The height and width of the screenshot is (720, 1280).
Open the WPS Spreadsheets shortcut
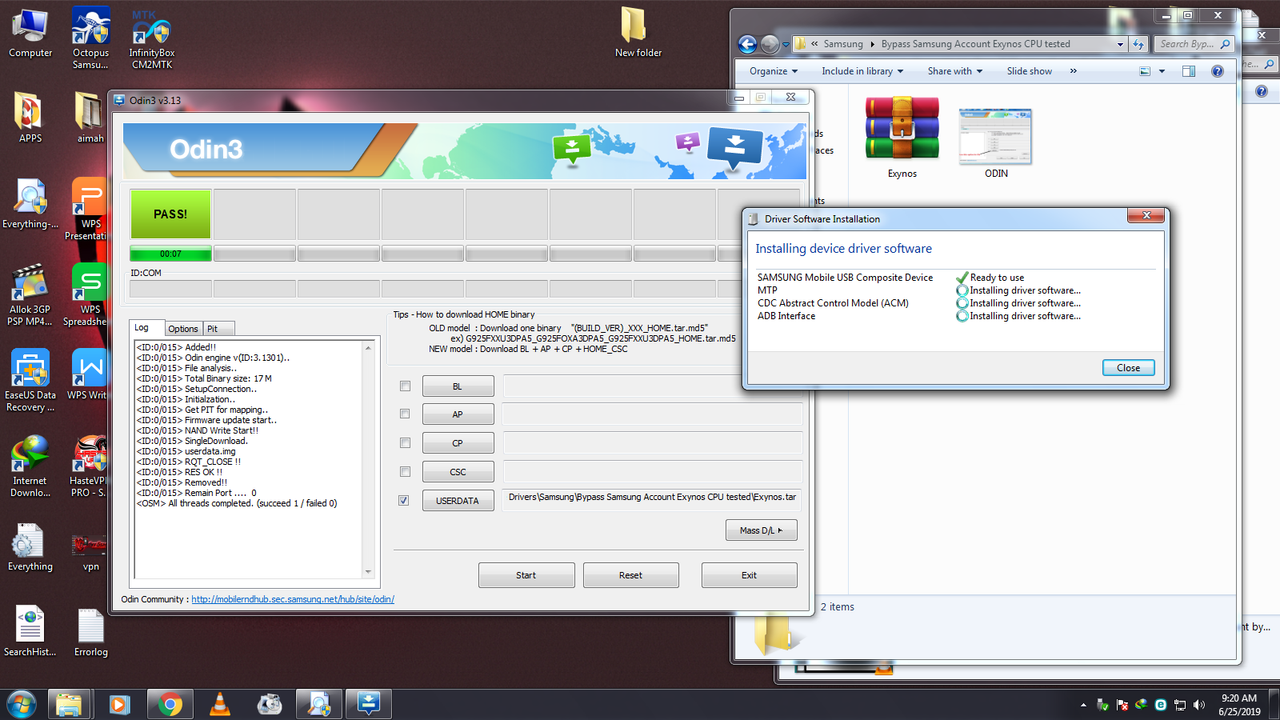90,296
